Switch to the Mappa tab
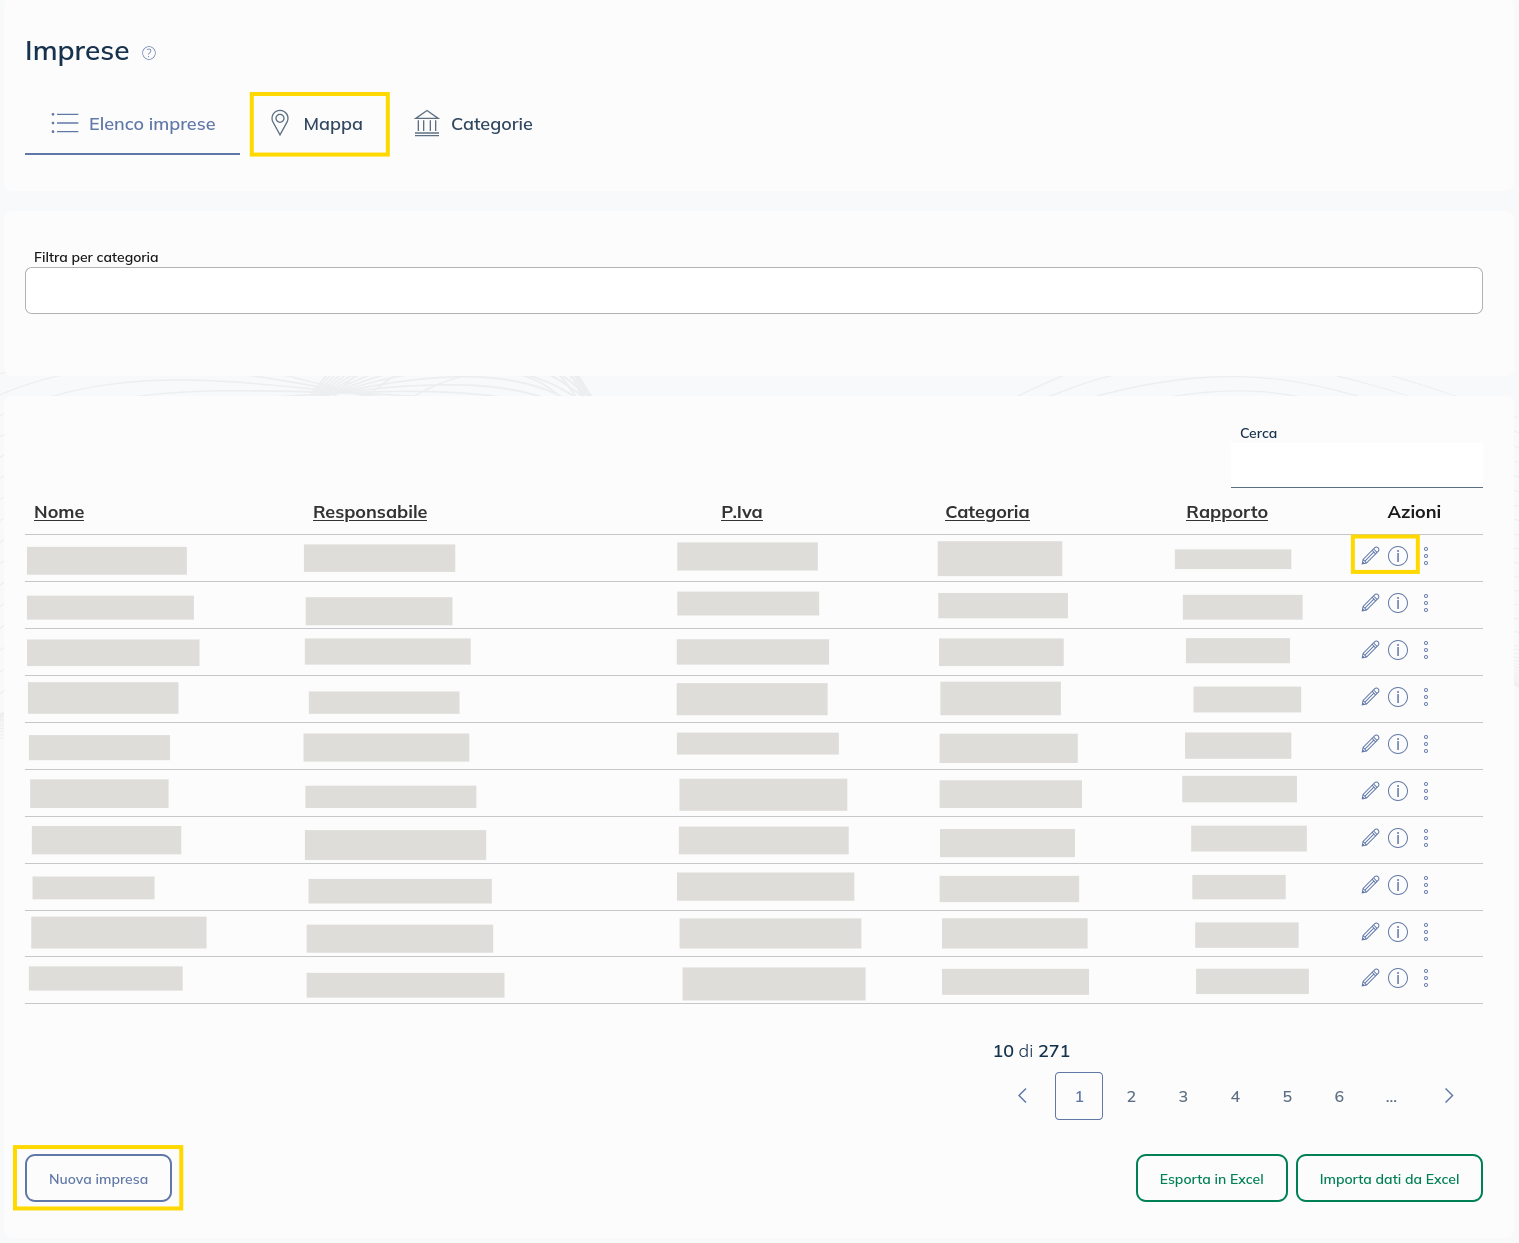 tap(319, 124)
